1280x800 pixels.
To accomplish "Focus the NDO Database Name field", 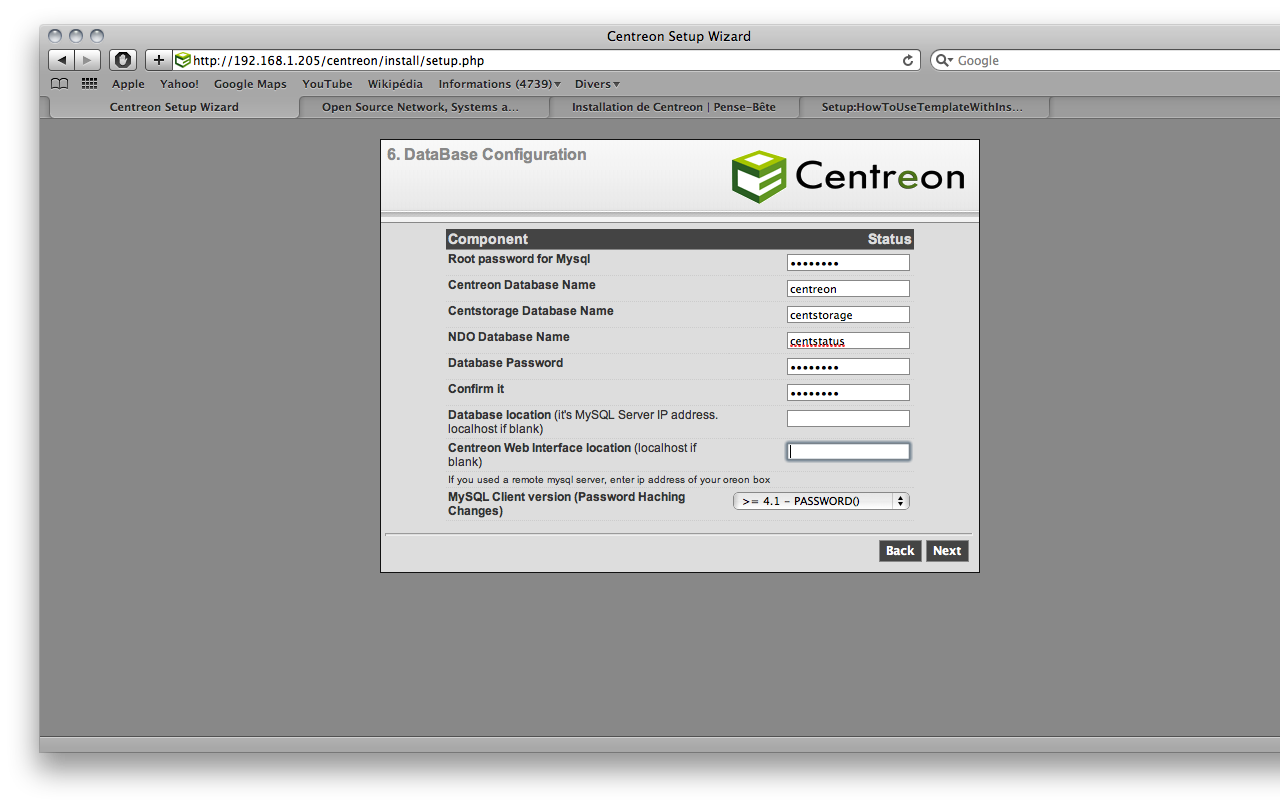I will click(848, 341).
